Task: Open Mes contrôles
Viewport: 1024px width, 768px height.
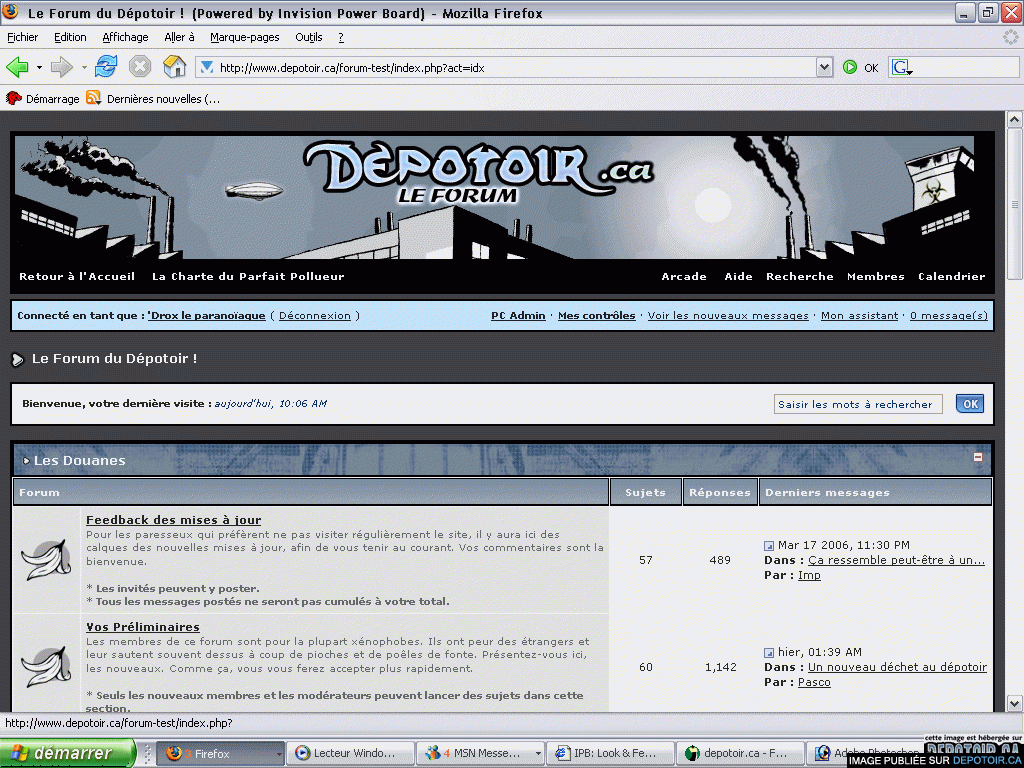Action: tap(596, 315)
